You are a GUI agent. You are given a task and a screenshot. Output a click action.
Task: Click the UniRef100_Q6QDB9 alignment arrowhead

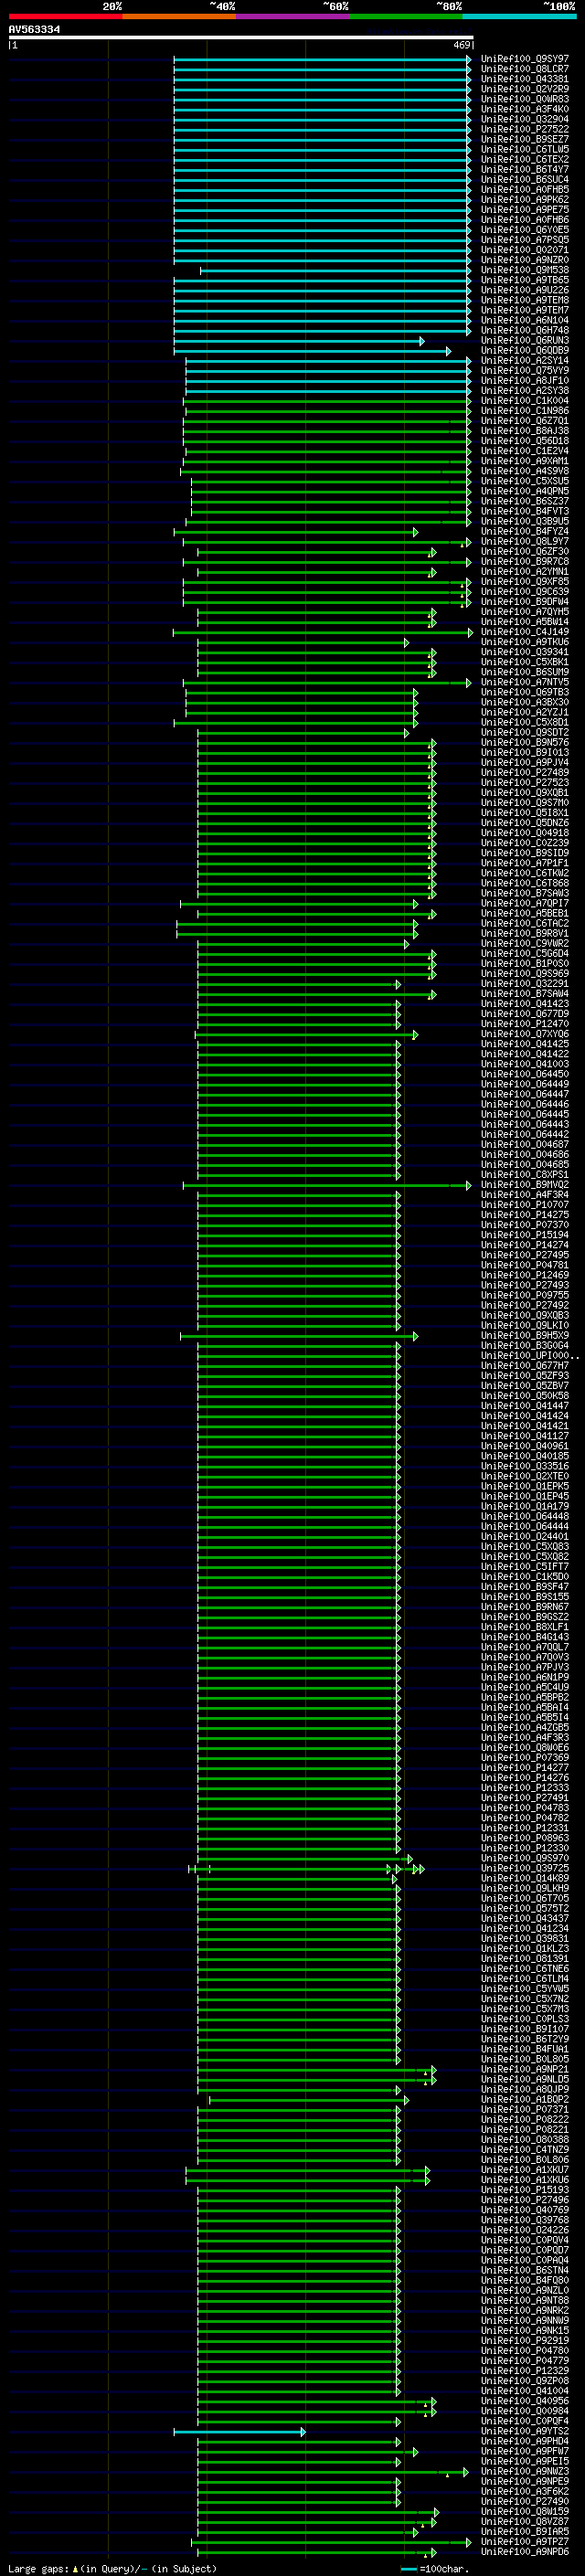[x=448, y=351]
